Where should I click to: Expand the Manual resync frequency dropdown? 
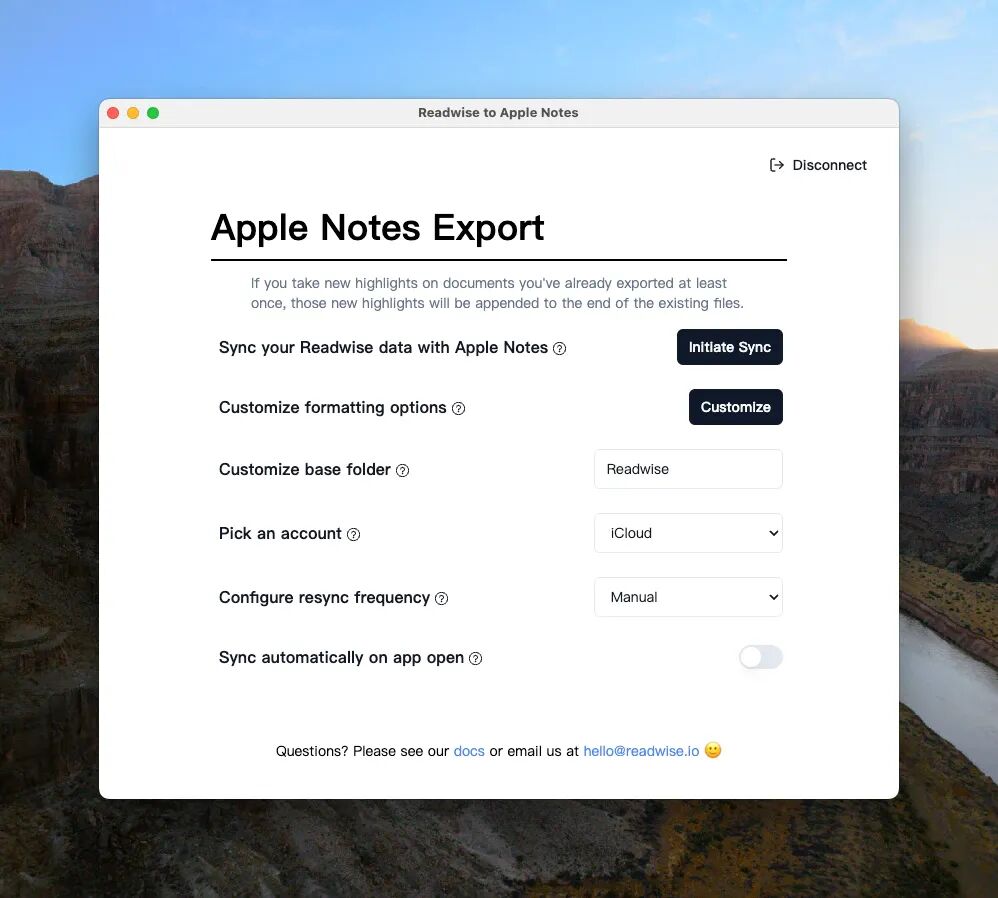[x=688, y=597]
